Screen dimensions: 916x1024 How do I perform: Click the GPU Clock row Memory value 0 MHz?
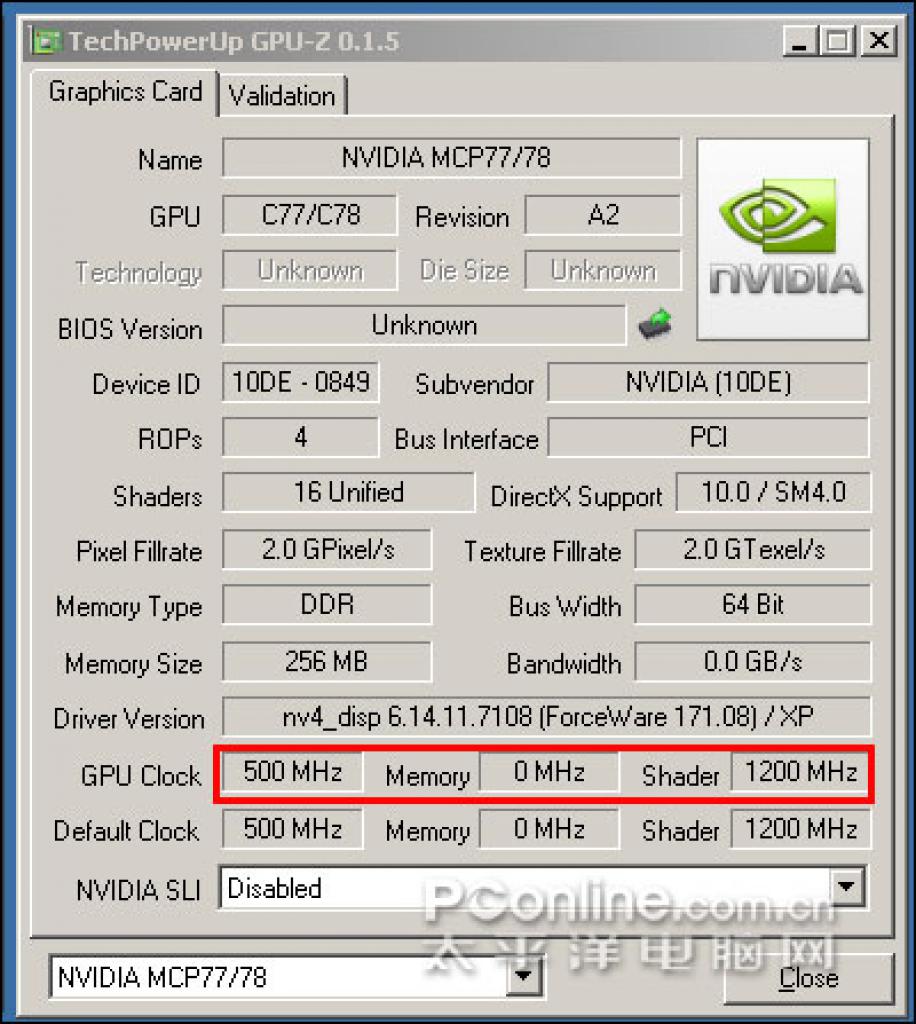549,772
